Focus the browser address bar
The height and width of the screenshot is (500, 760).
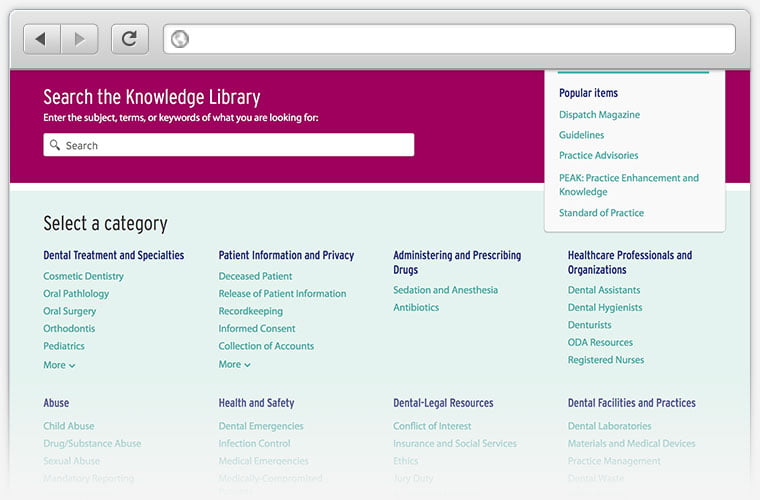[449, 39]
